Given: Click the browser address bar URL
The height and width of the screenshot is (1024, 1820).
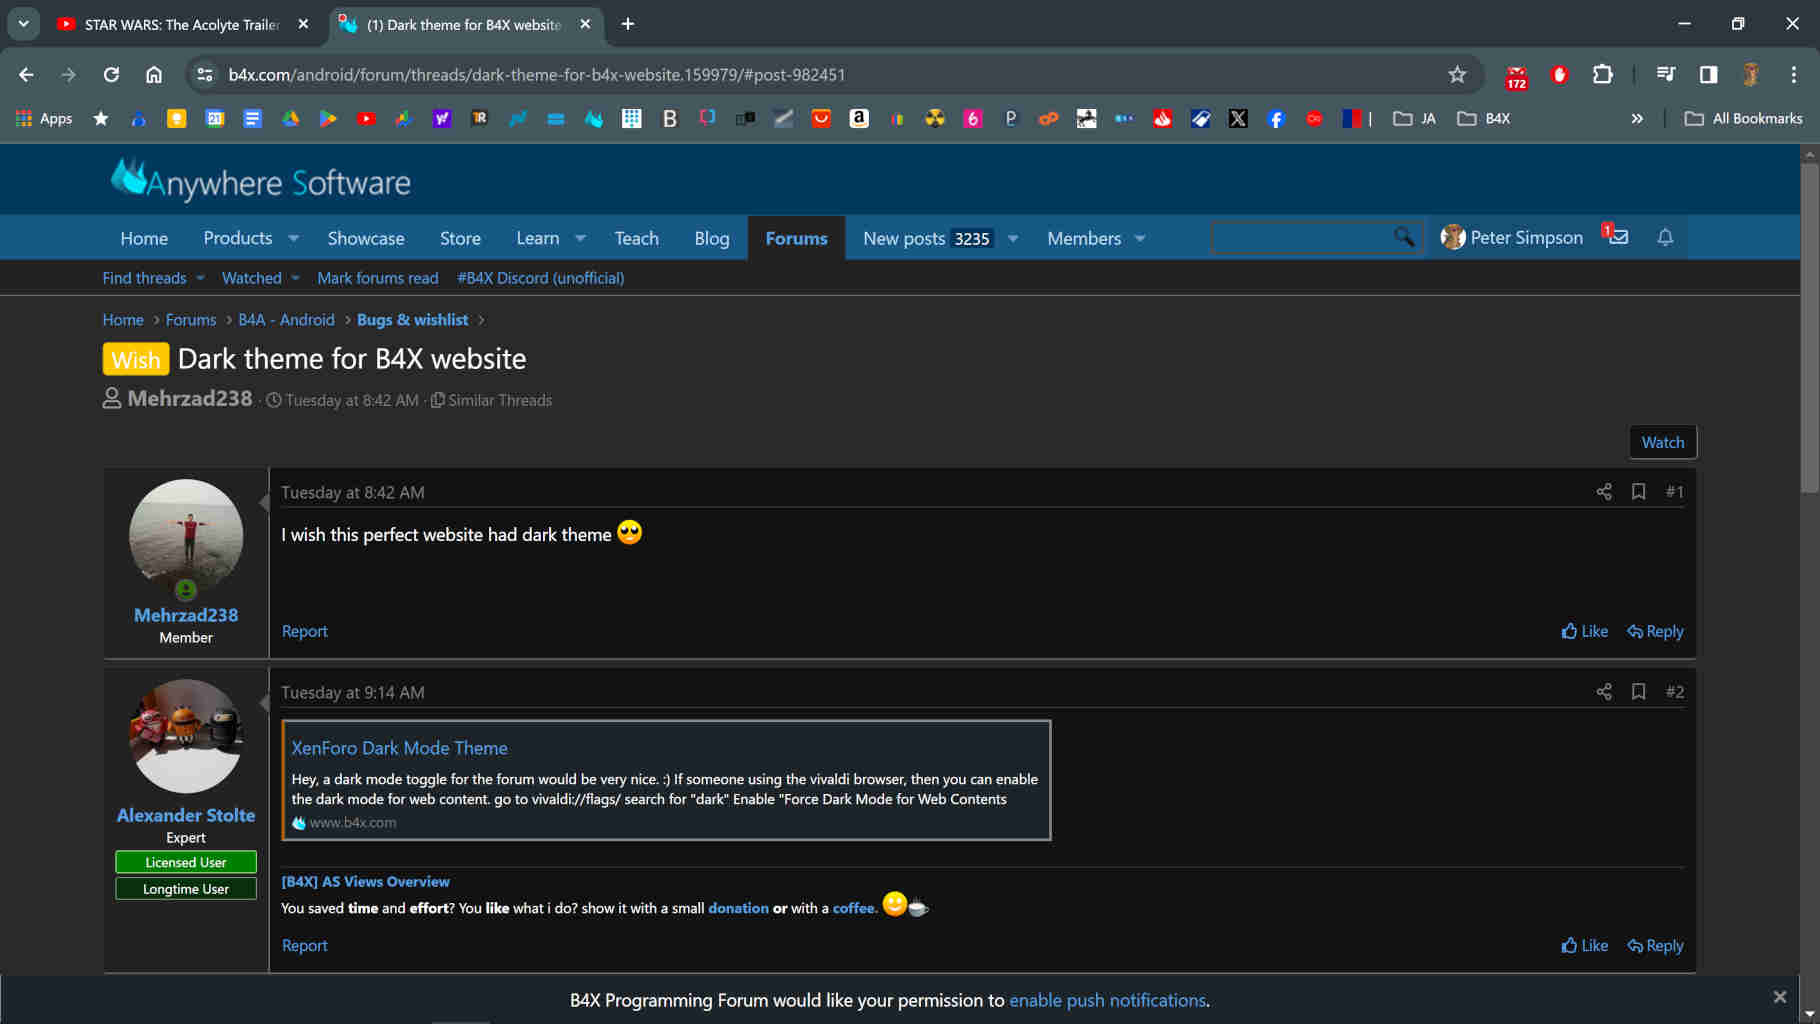Looking at the screenshot, I should pos(537,75).
